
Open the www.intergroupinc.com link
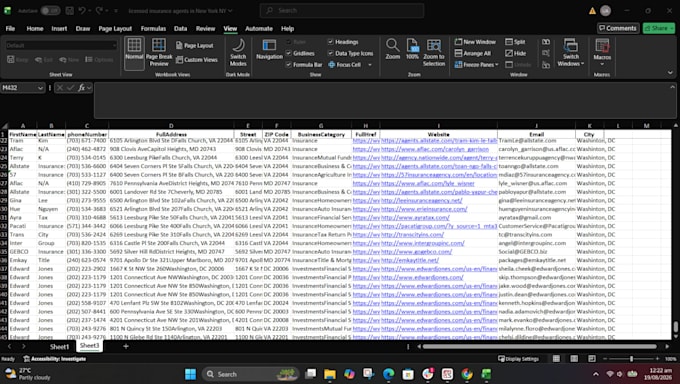tap(422, 243)
